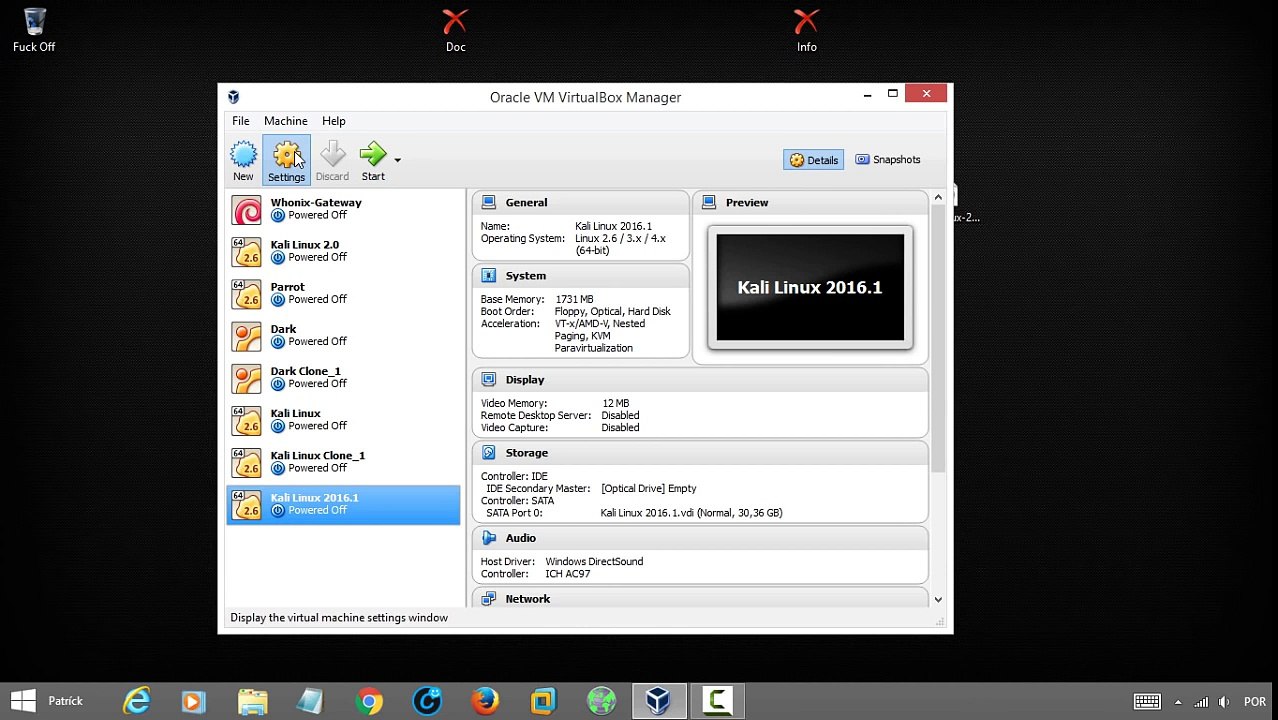Open Google Chrome from taskbar
Viewport: 1278px width, 720px height.
click(x=369, y=701)
